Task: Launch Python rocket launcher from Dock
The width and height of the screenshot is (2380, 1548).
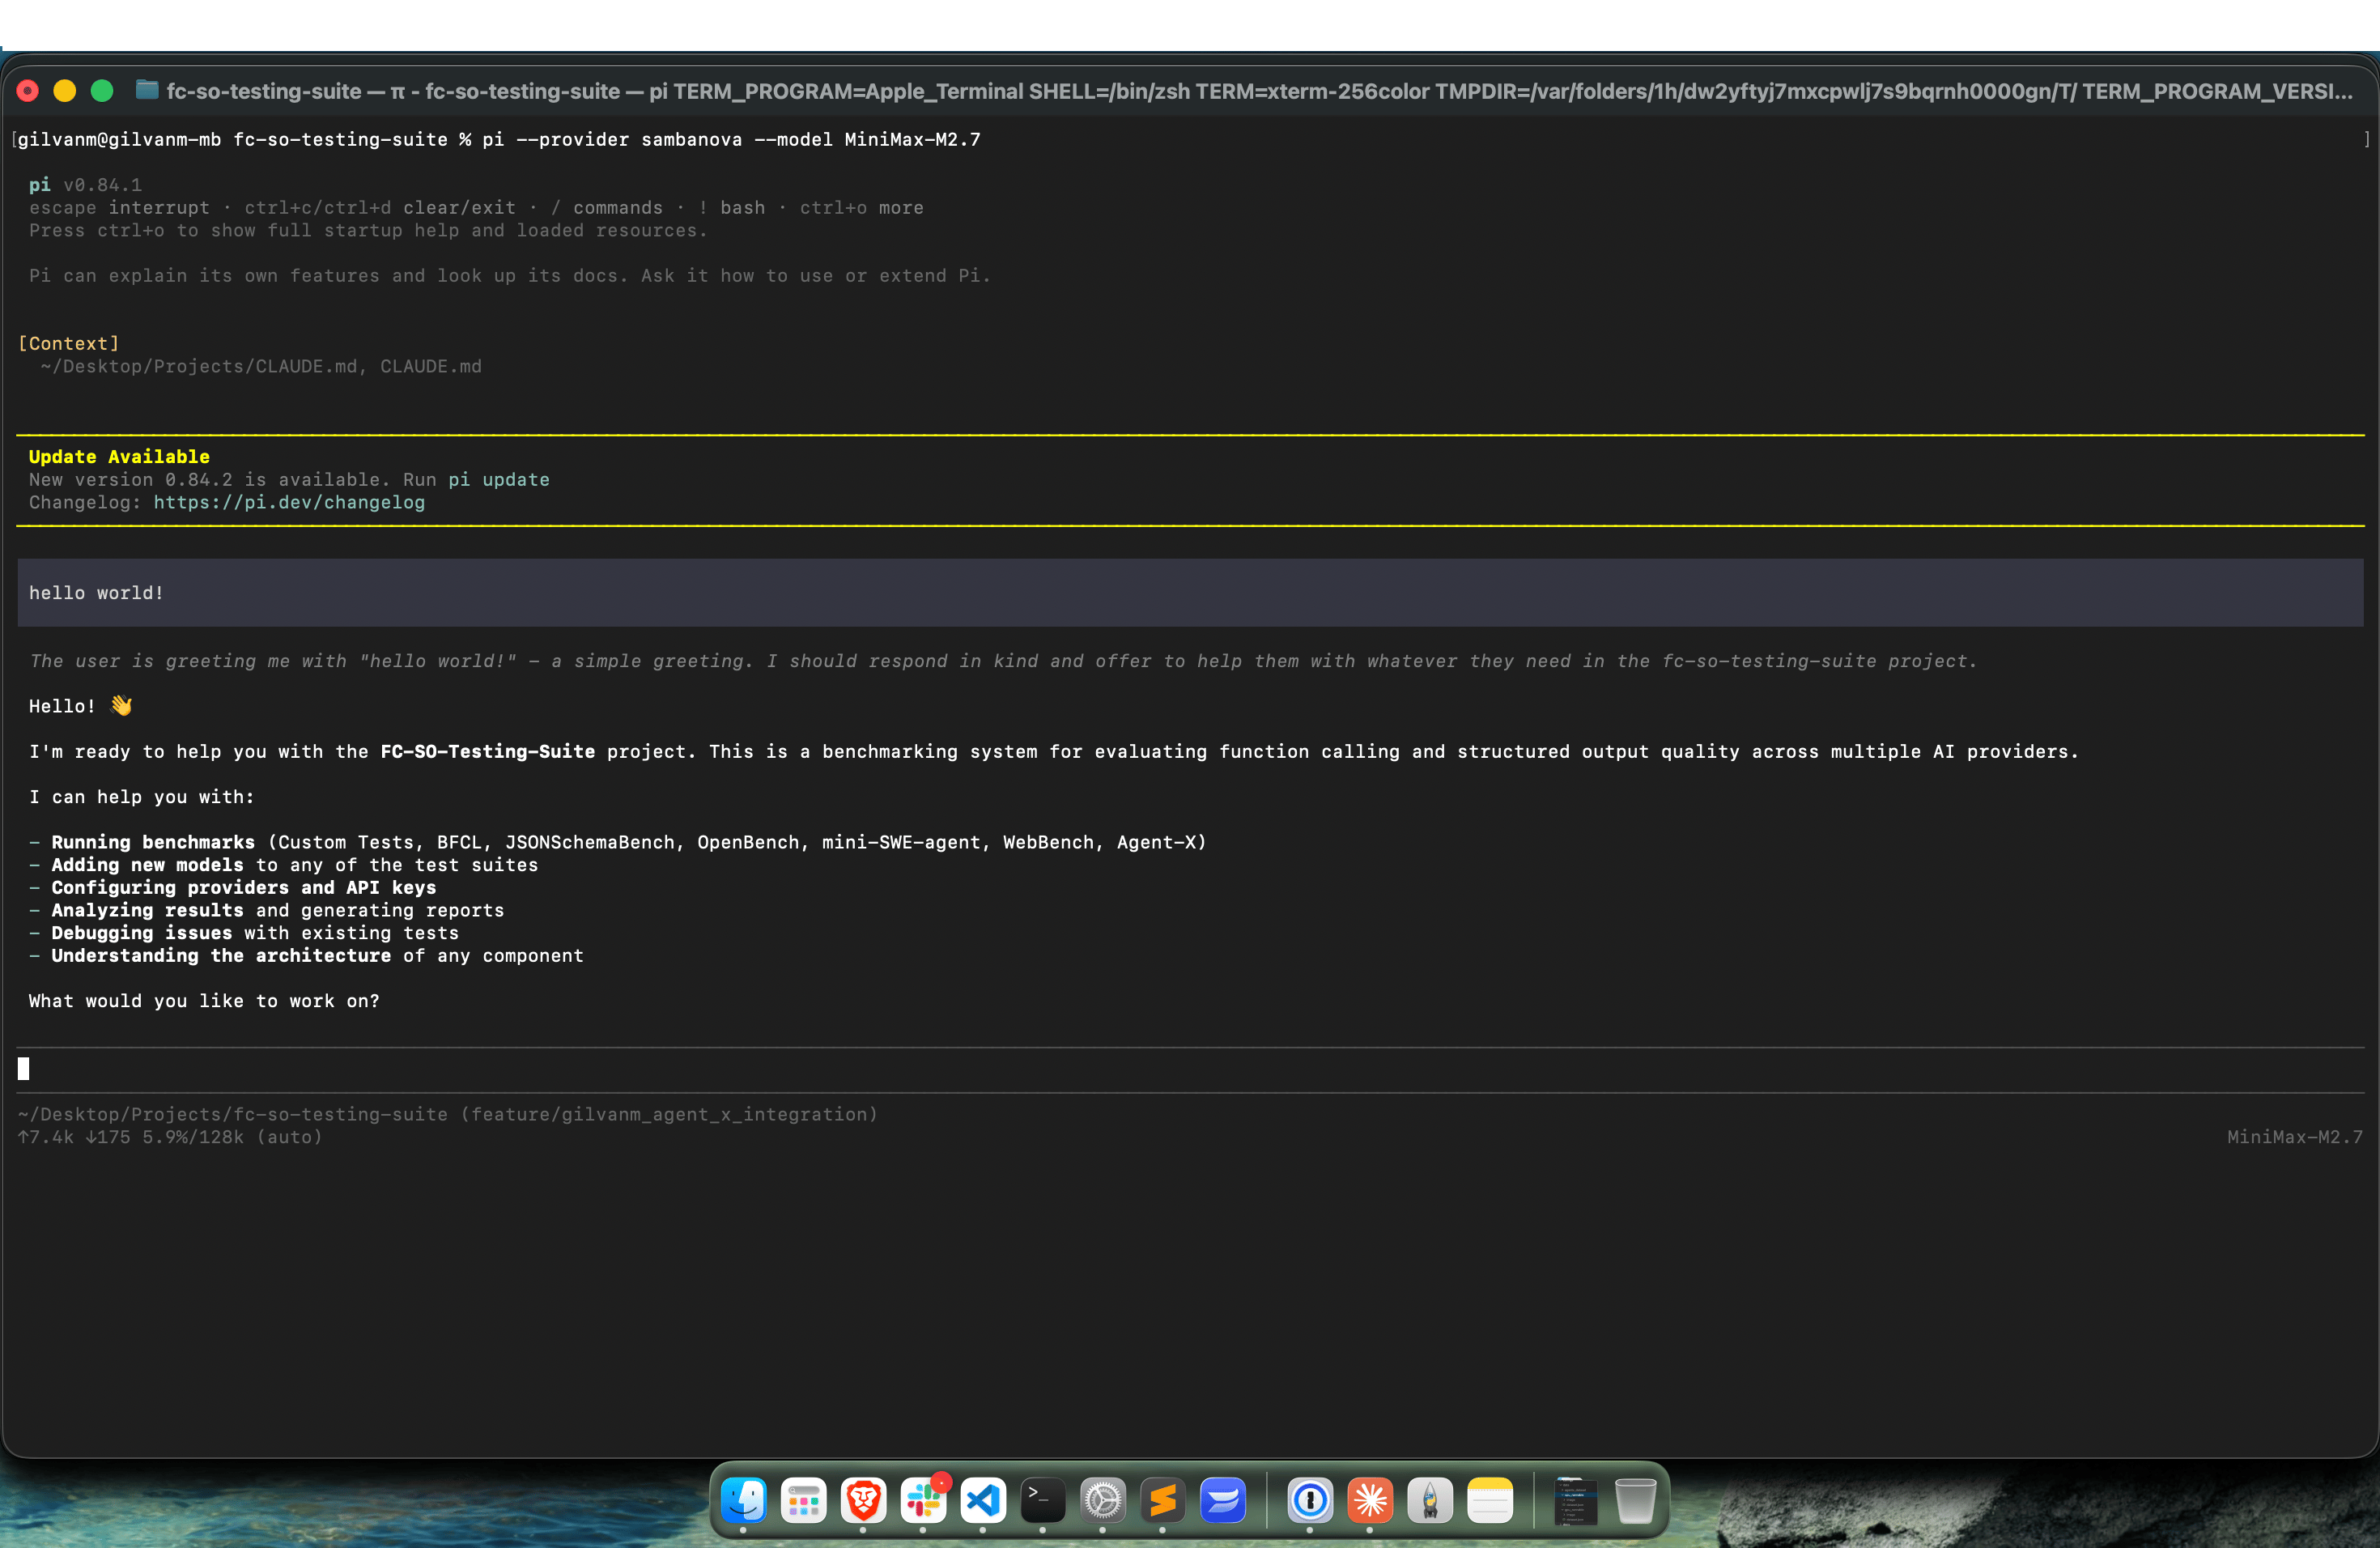Action: (x=1430, y=1500)
